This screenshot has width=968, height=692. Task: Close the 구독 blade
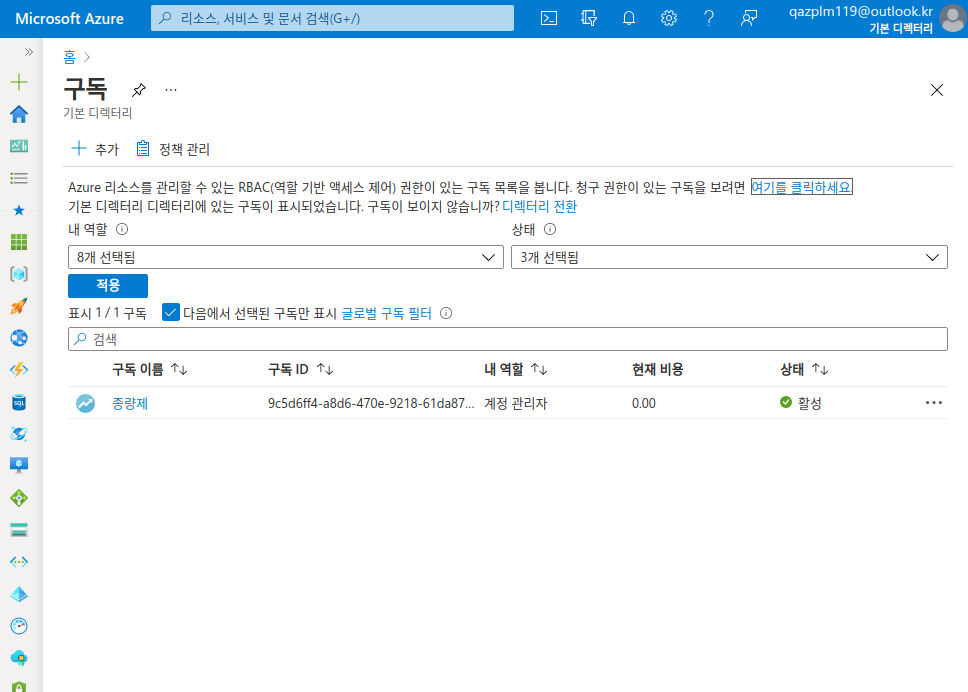(x=937, y=90)
